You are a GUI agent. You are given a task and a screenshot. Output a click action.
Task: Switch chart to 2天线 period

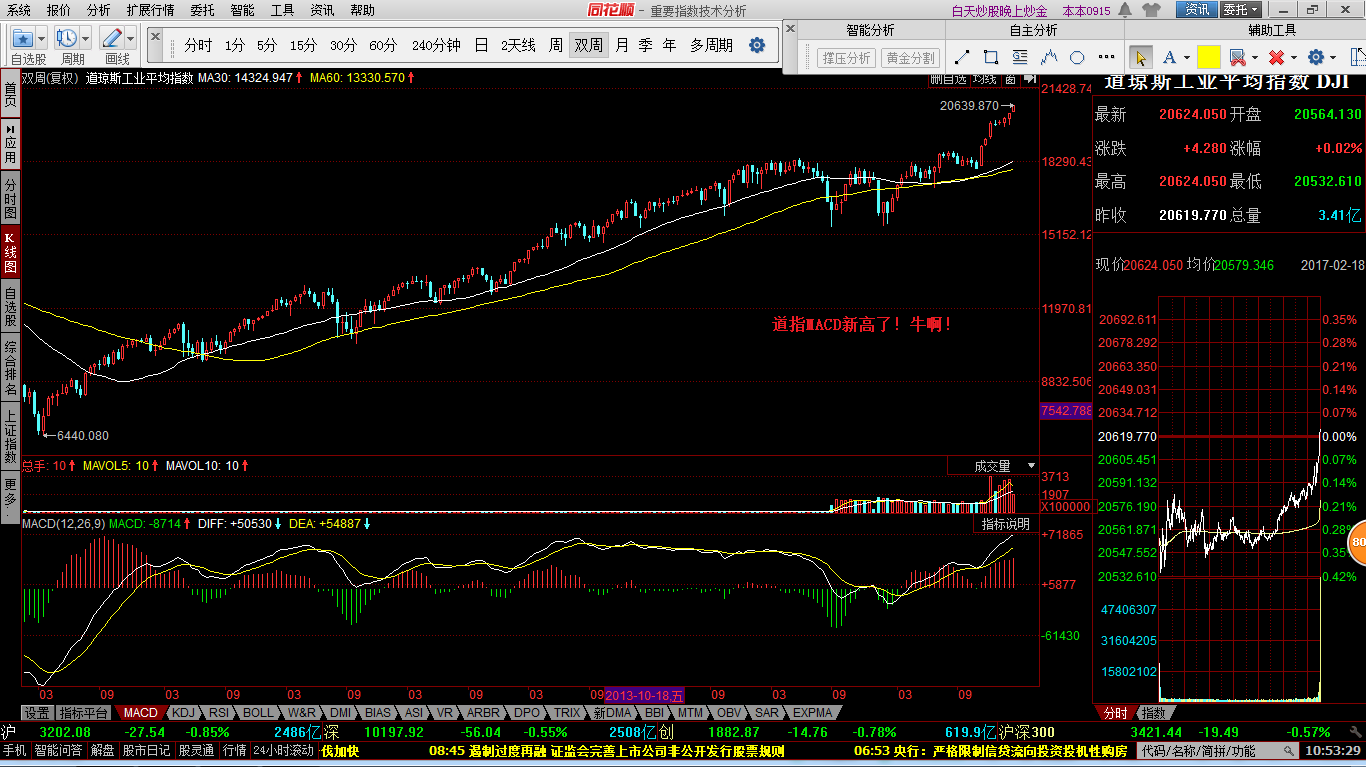tap(518, 45)
